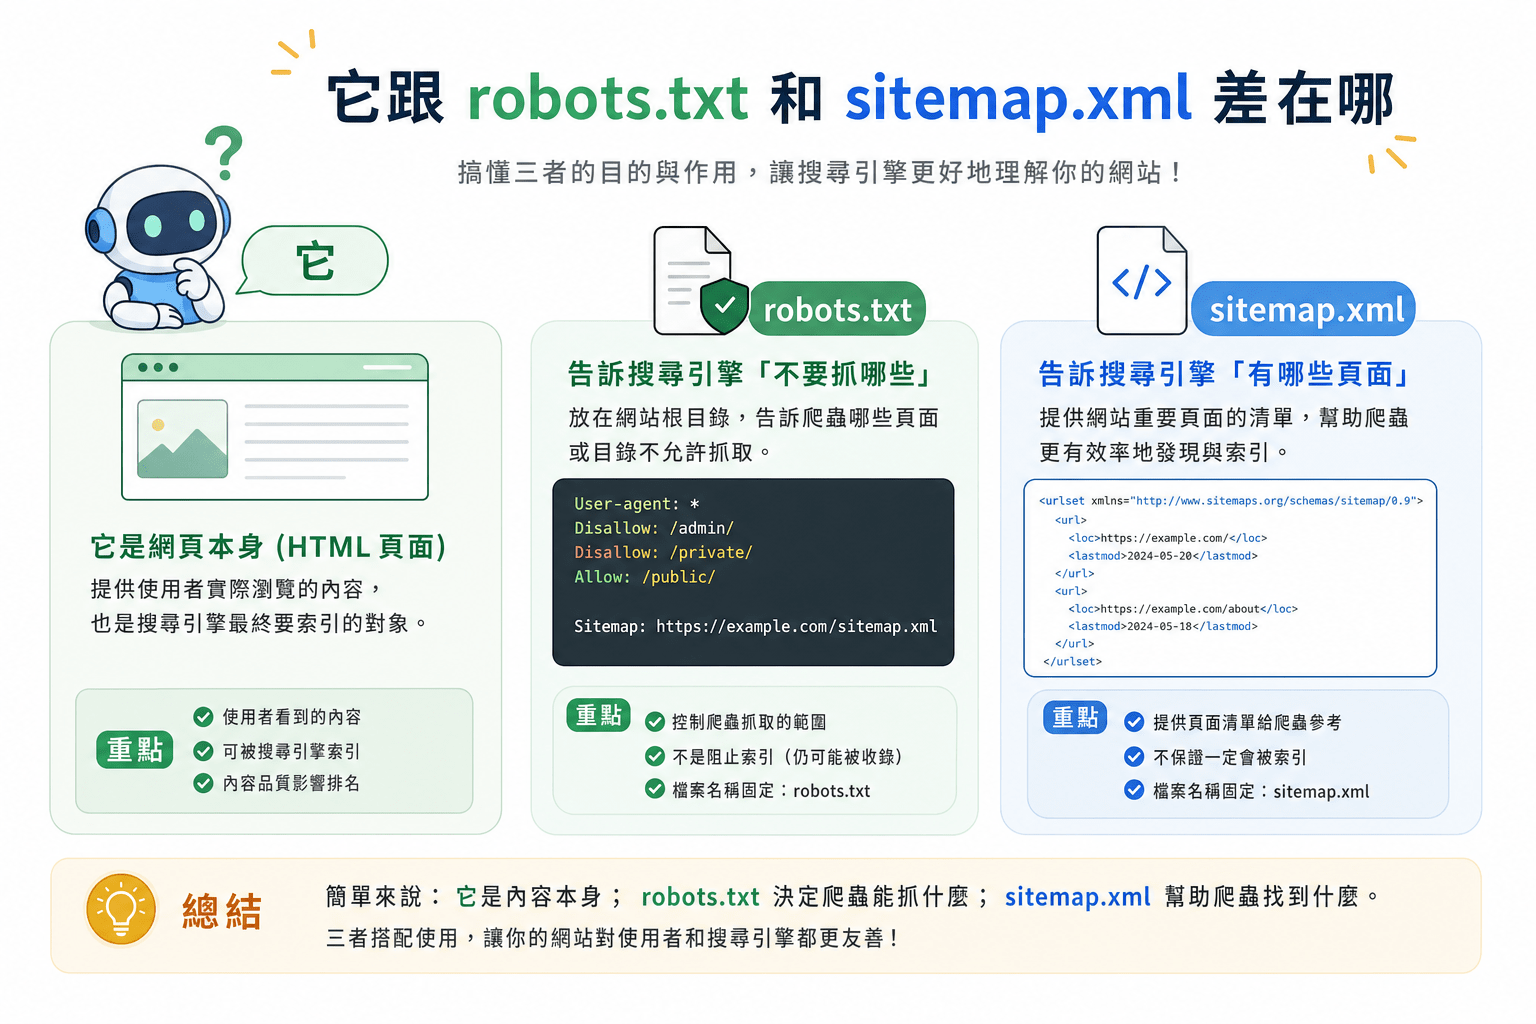The image size is (1536, 1024).
Task: Click checkmark beside 檔案名稱固定：robots.txt
Action: 655,789
